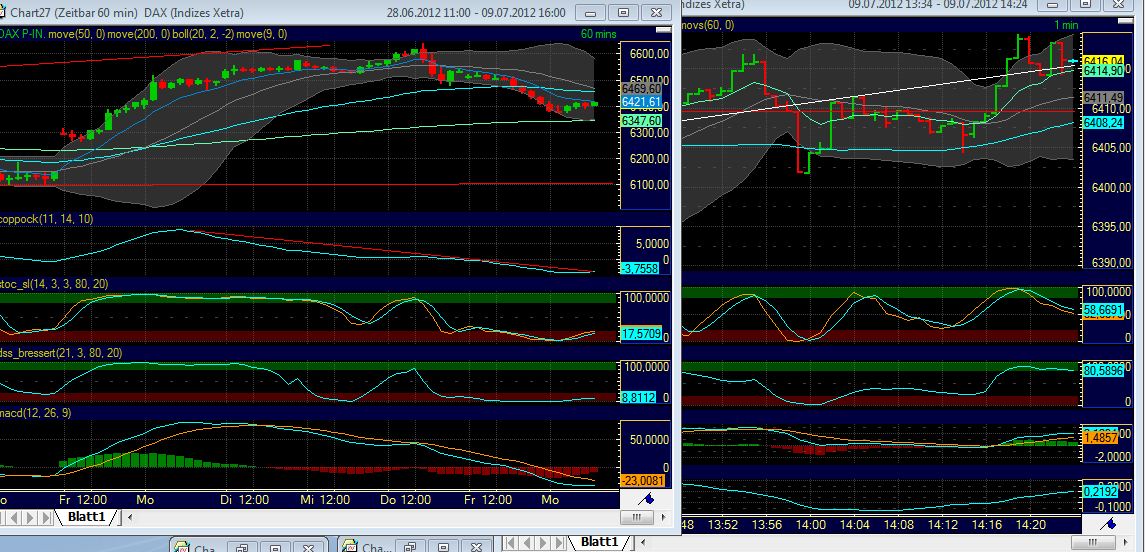Viewport: 1145px width, 552px height.
Task: Click the pin flag icon in the 1 min chart
Action: tap(1109, 523)
